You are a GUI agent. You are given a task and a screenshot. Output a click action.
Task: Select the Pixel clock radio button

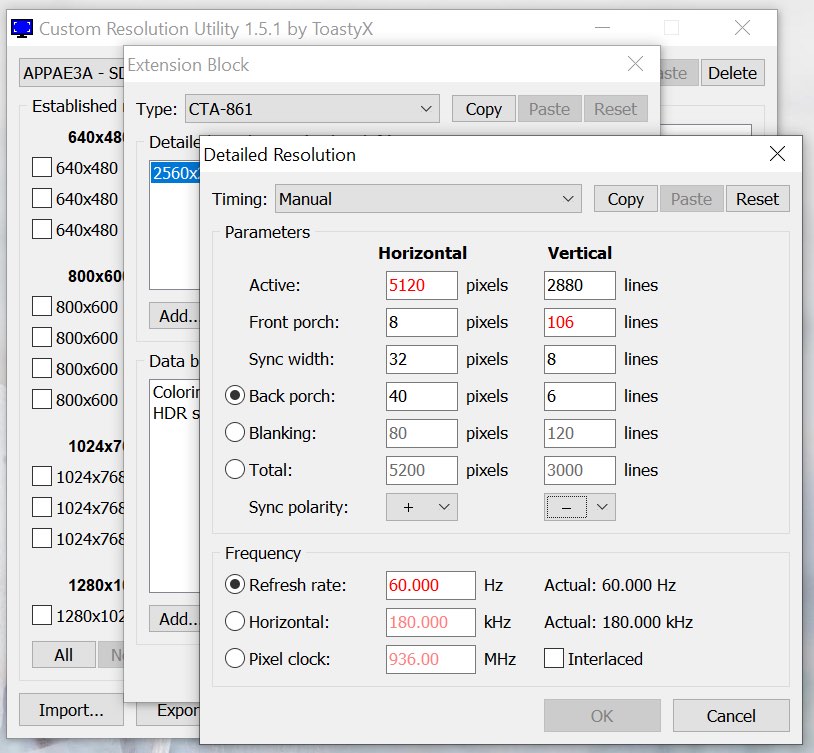click(x=235, y=658)
